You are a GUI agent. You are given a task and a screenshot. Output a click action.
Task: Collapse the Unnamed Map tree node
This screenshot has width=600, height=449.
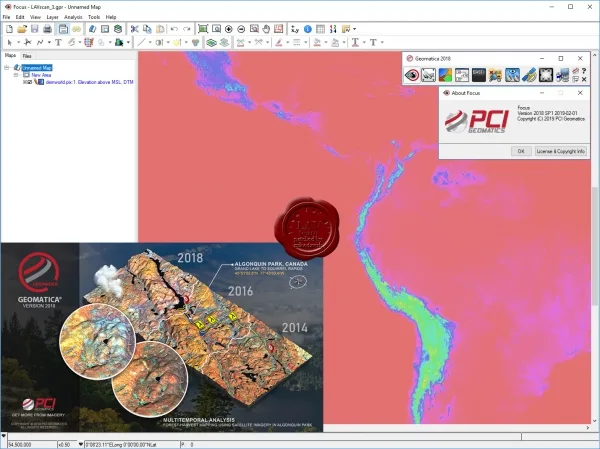coord(7,68)
